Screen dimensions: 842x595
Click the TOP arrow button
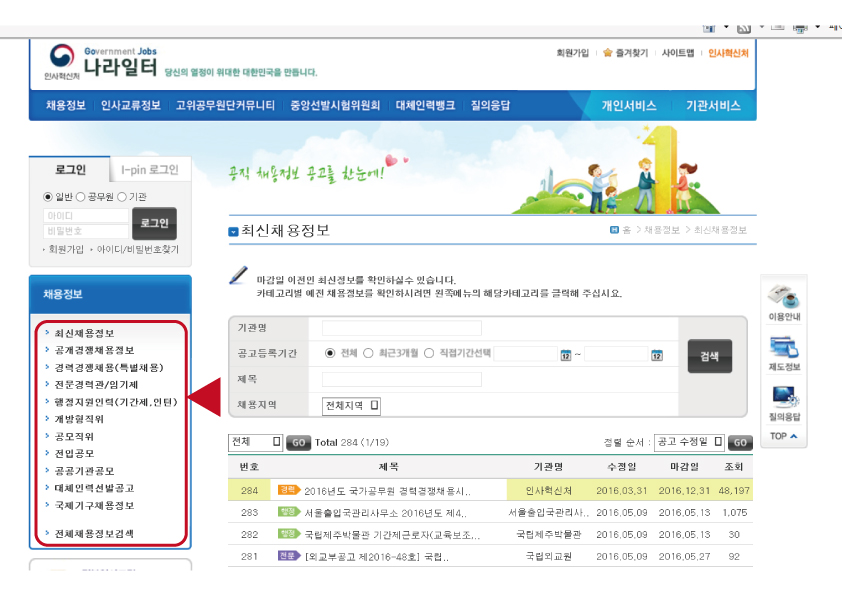coord(783,436)
